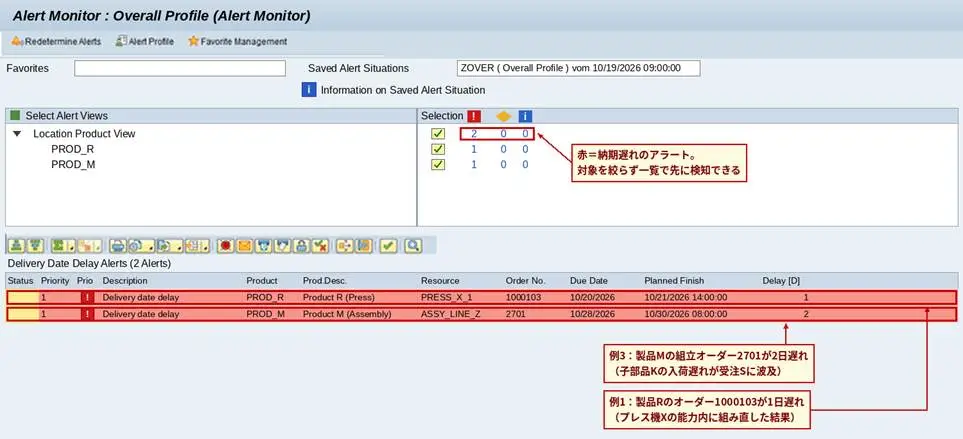Select PROD_M in the alert views tree
963x439 pixels.
point(73,165)
